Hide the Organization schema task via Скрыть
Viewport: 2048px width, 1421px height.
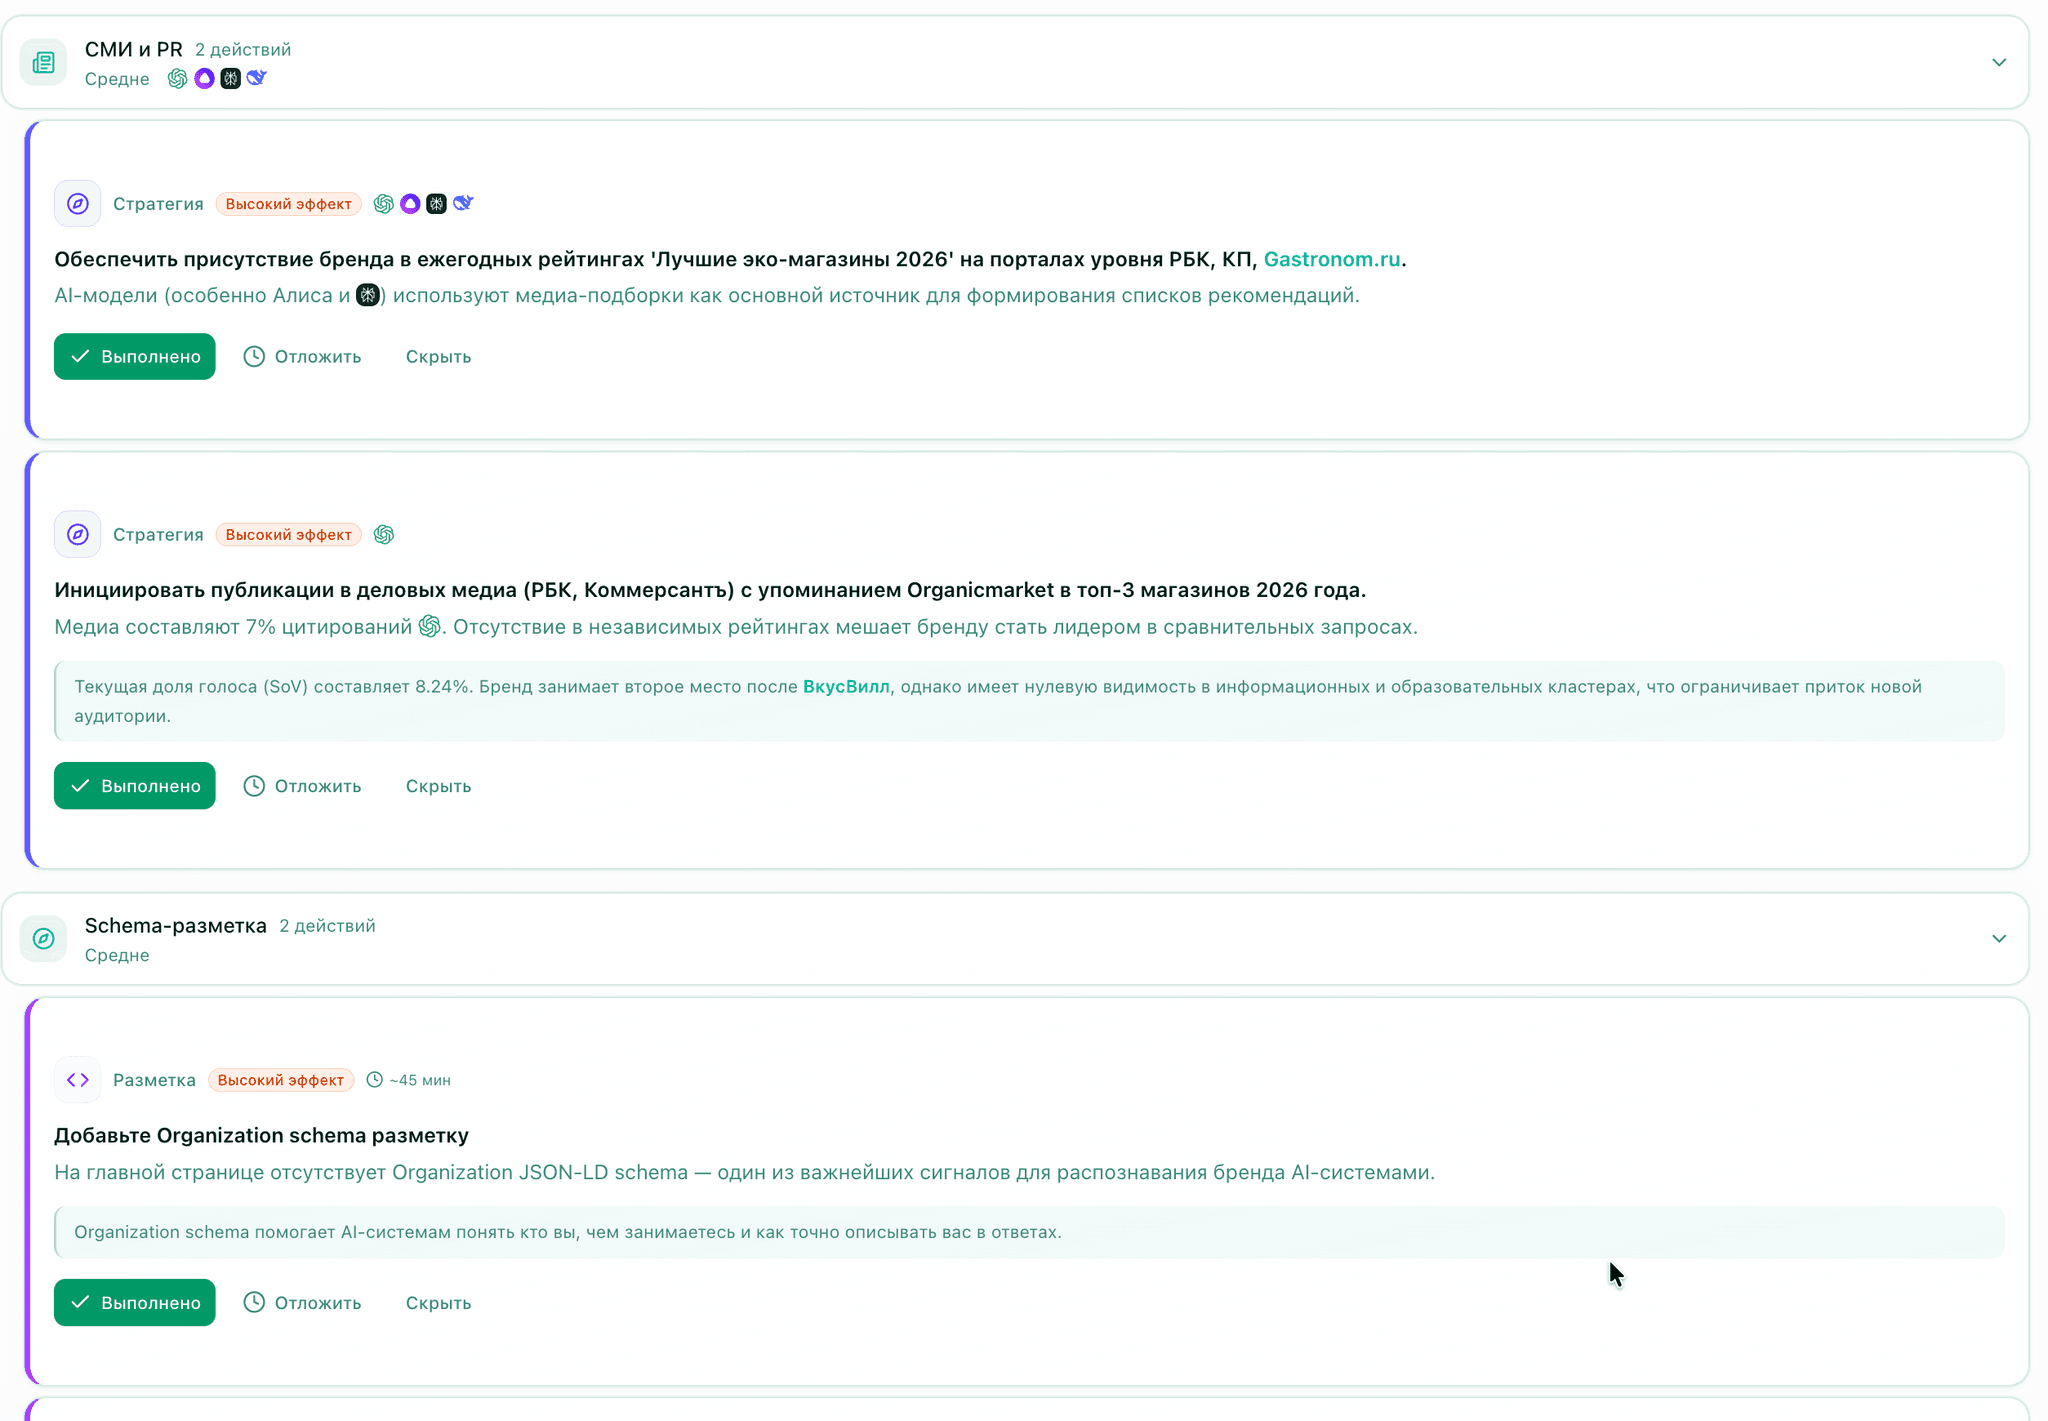click(437, 1302)
